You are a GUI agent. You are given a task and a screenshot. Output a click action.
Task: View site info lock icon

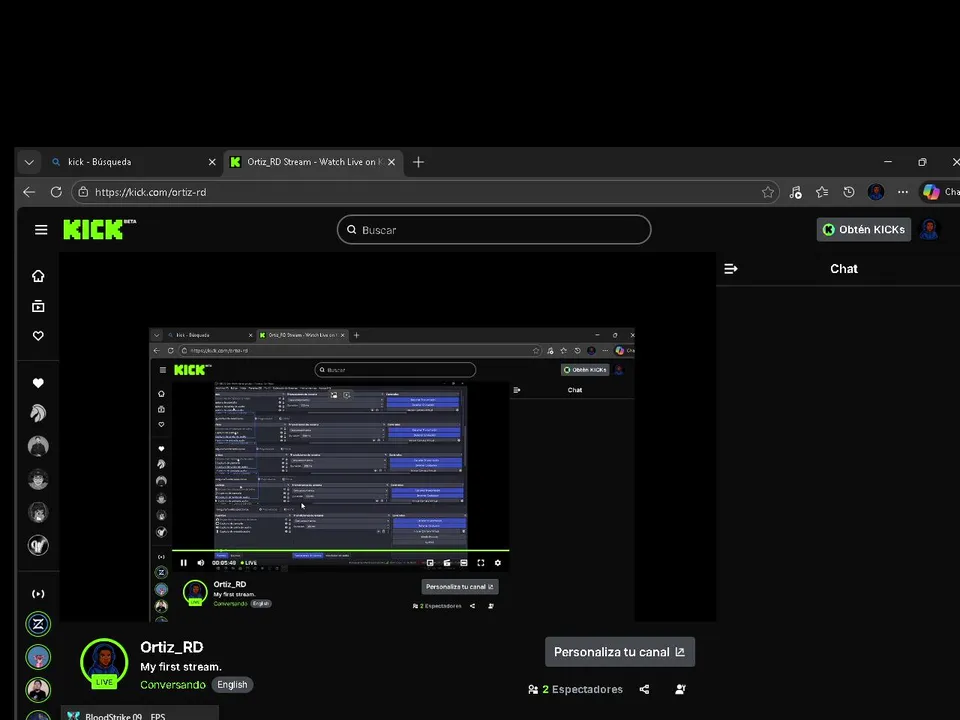point(83,192)
